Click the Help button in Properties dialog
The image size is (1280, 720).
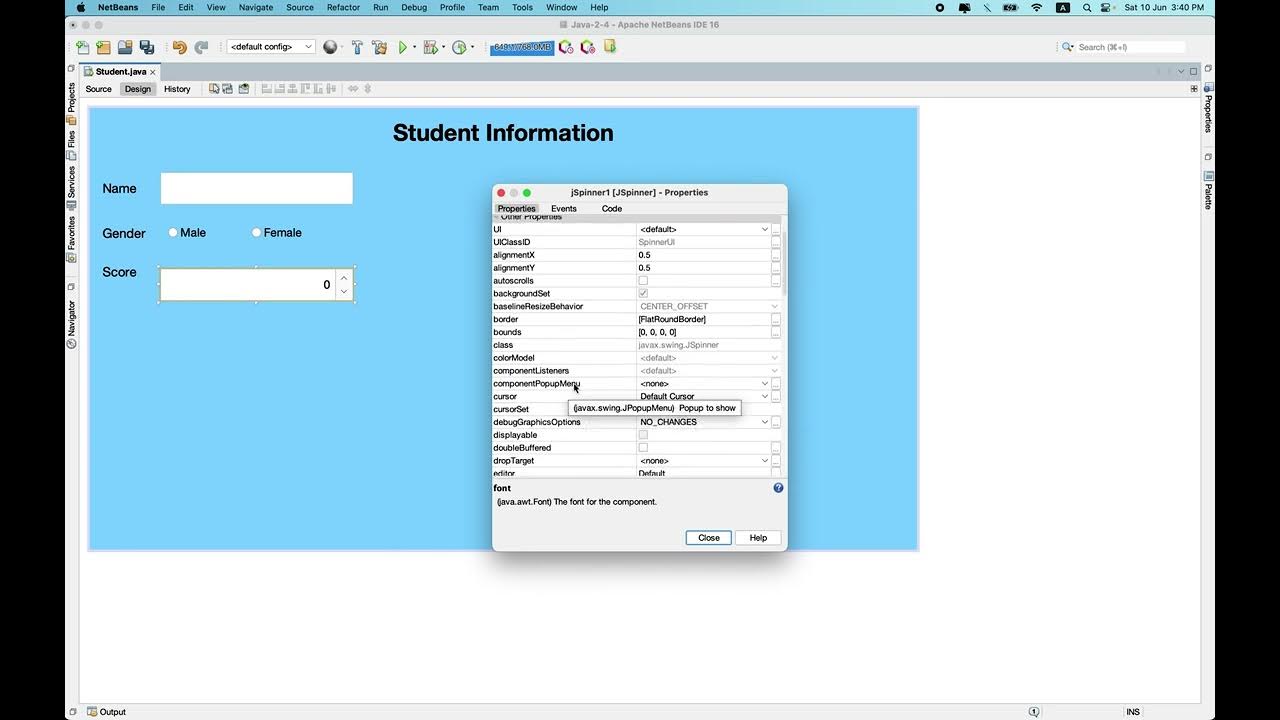(x=758, y=538)
